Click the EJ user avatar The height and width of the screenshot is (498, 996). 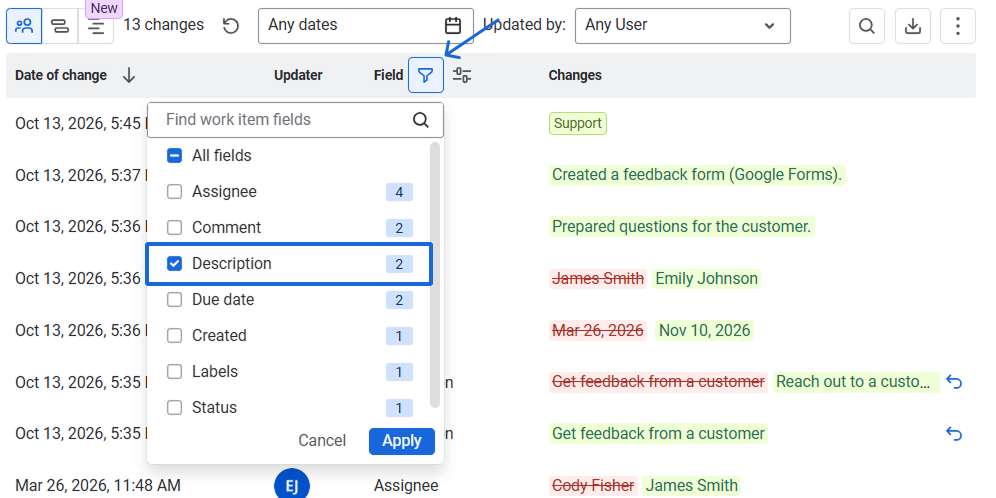[292, 486]
